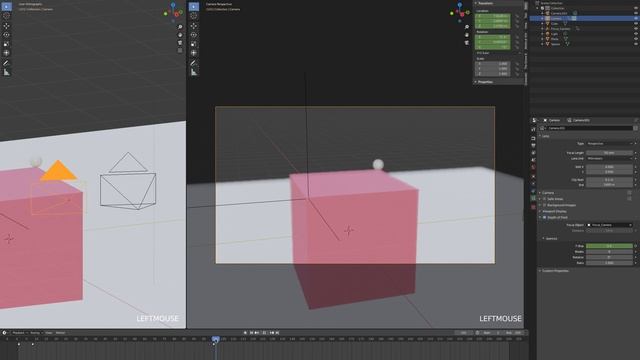Hide the Light object in outliner
Screen dimensions: 640x360
click(636, 34)
